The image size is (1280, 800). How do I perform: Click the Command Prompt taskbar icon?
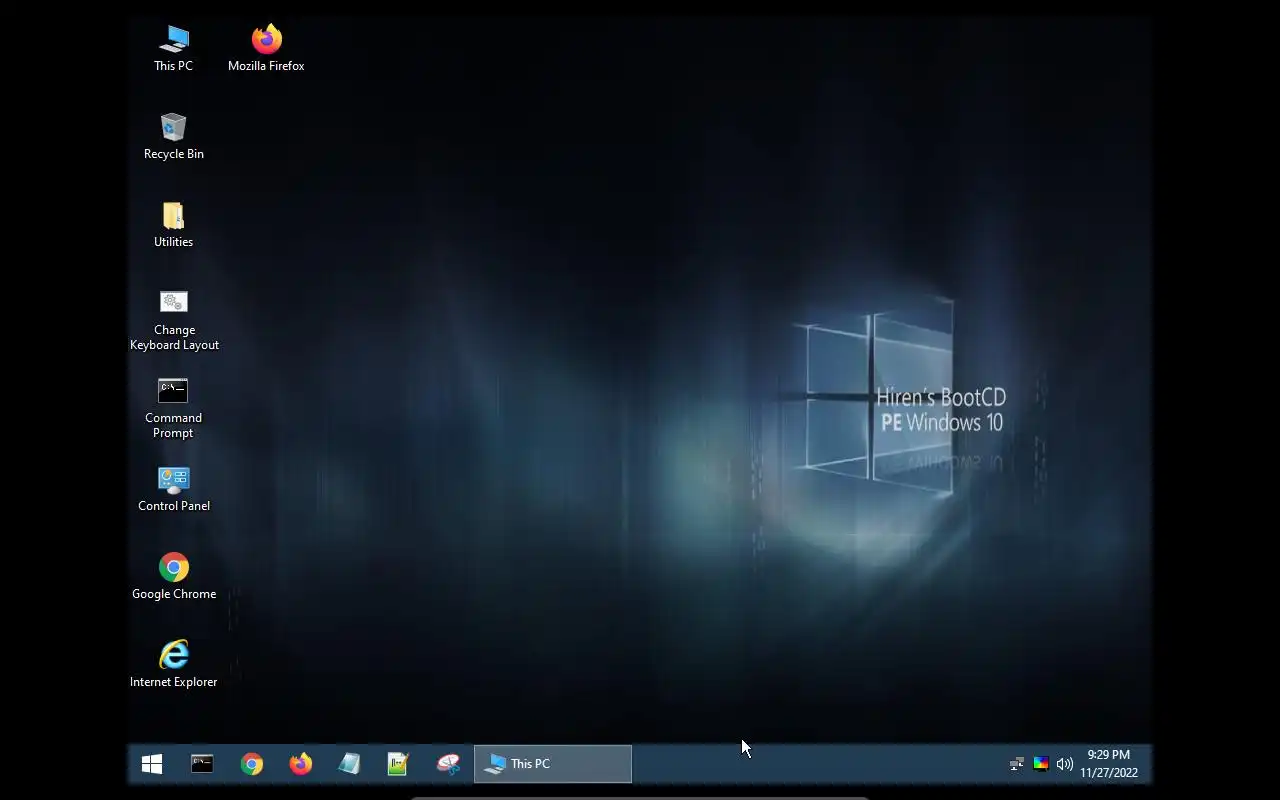(202, 764)
